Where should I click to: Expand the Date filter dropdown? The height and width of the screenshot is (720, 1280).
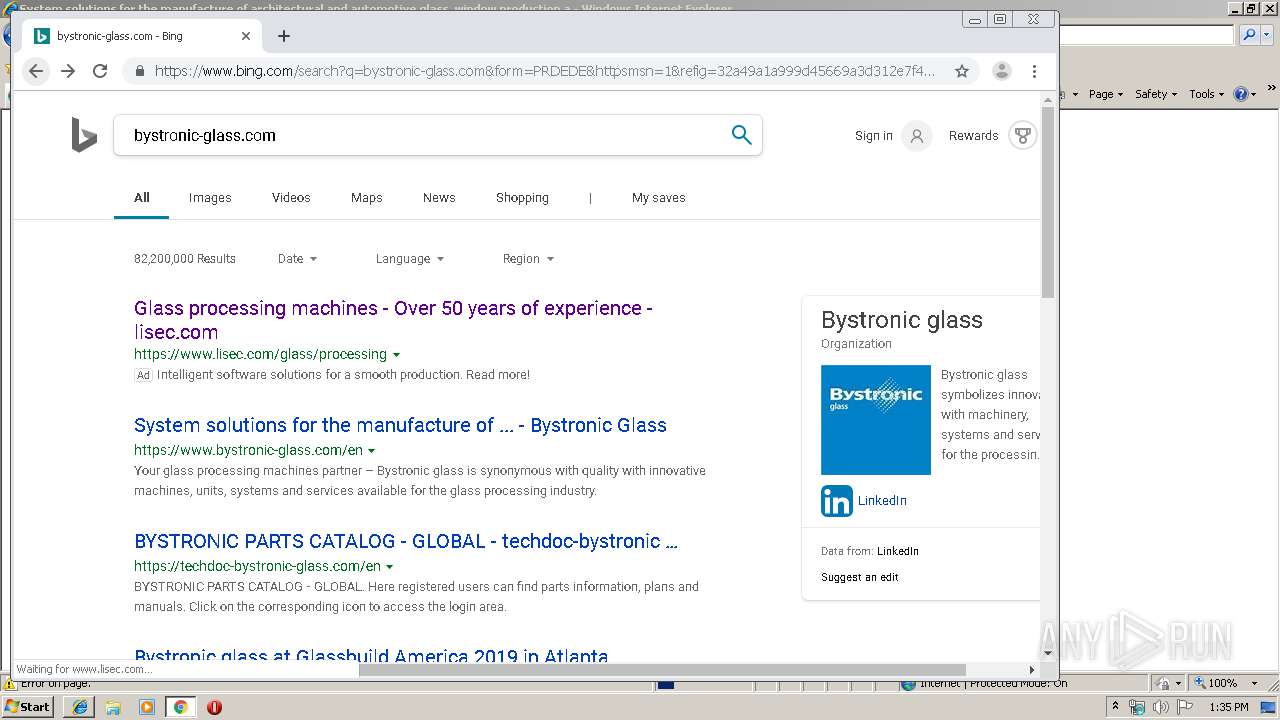click(x=297, y=258)
